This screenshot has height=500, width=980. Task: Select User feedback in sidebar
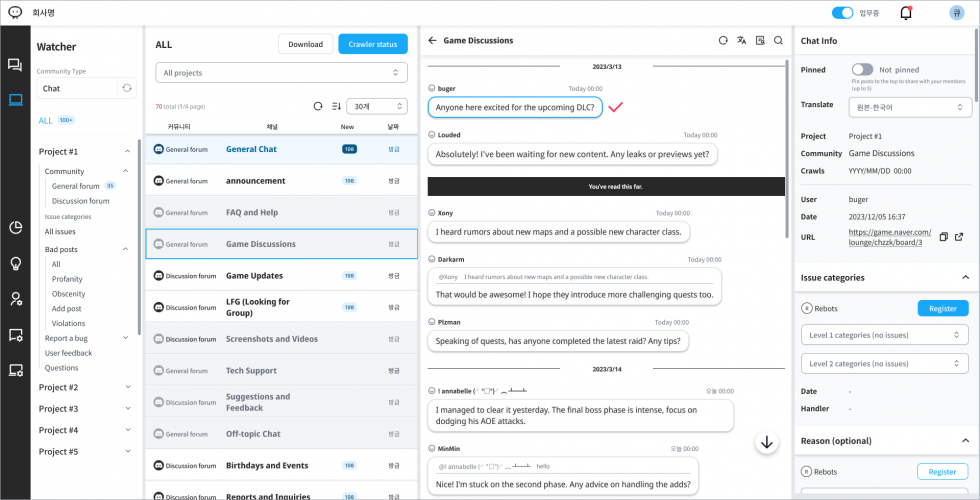tap(68, 352)
